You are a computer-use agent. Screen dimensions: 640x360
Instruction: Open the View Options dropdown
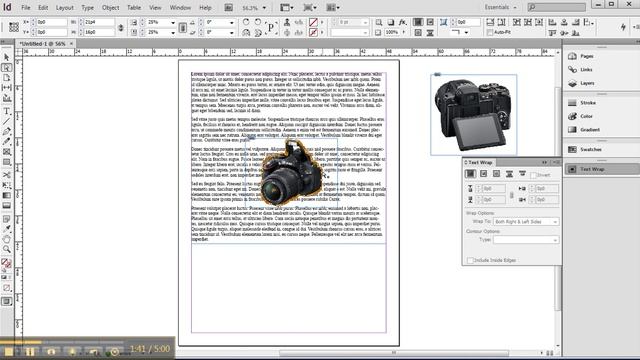[x=287, y=8]
